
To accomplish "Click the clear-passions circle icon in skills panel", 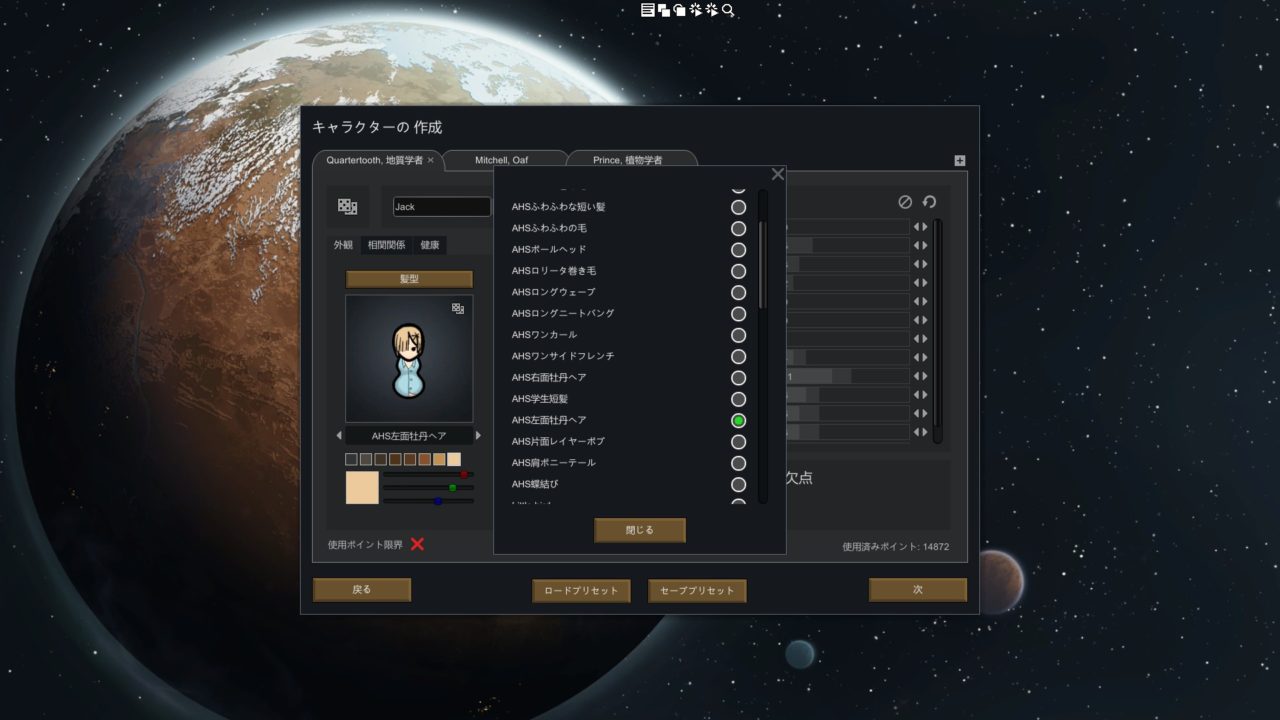I will coord(905,202).
